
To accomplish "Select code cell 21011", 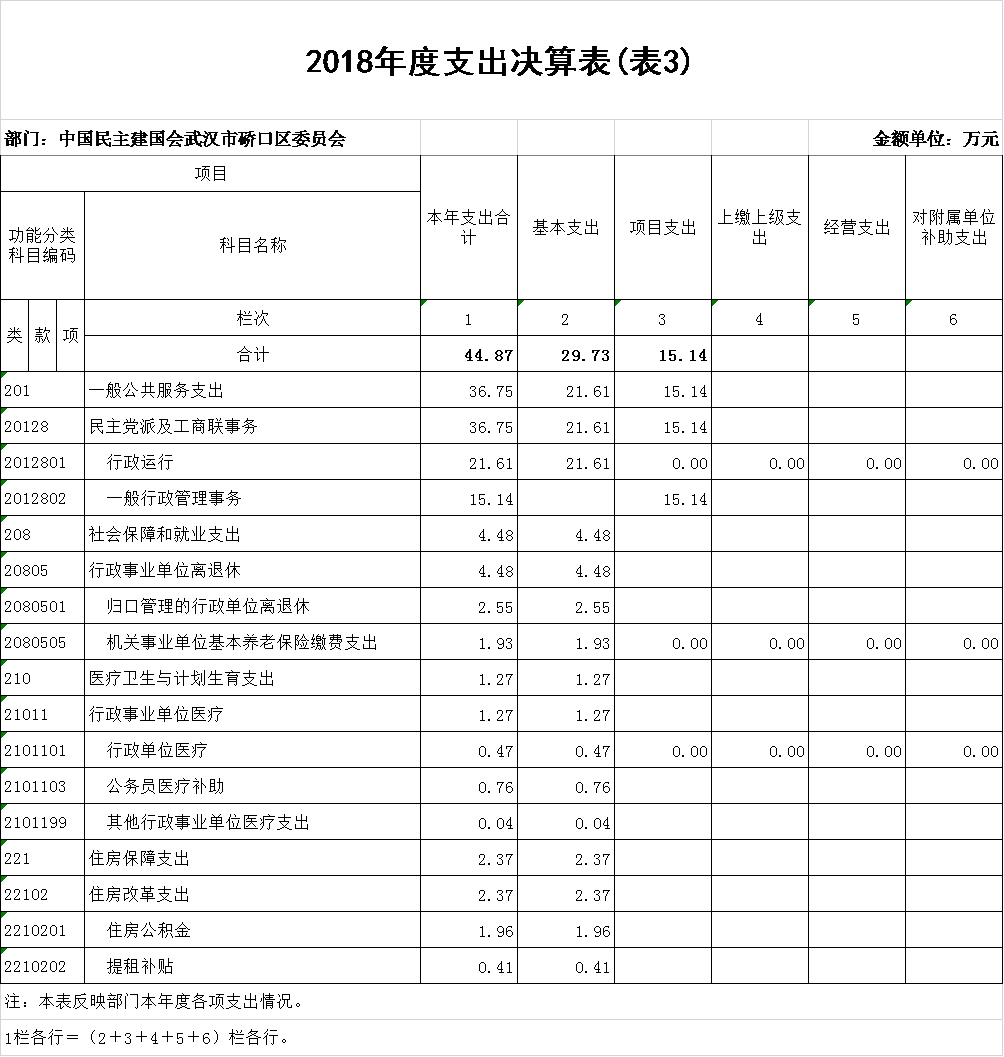I will 42,715.
